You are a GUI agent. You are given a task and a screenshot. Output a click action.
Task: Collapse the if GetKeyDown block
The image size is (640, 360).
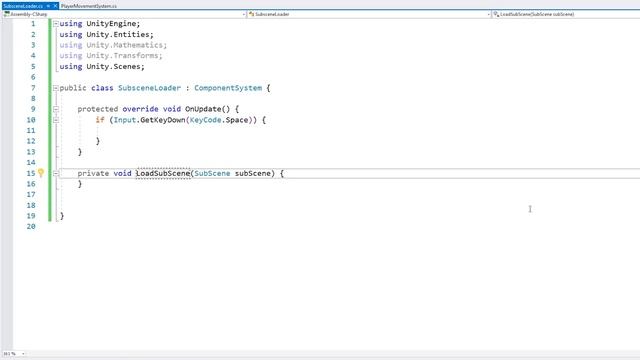coord(56,120)
